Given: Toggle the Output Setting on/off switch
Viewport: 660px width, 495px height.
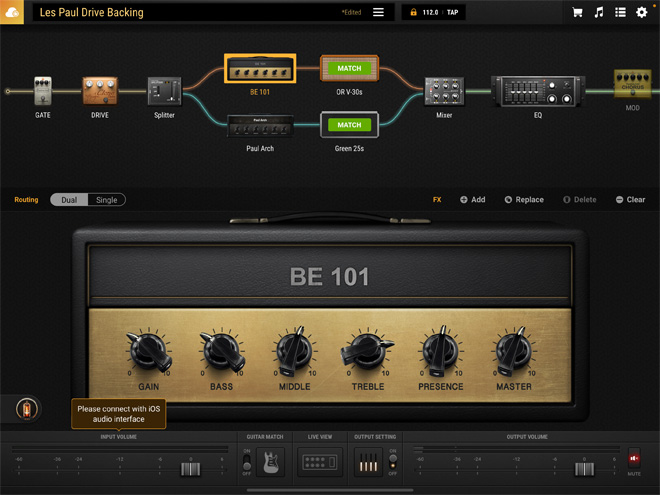Looking at the screenshot, I should tap(392, 461).
